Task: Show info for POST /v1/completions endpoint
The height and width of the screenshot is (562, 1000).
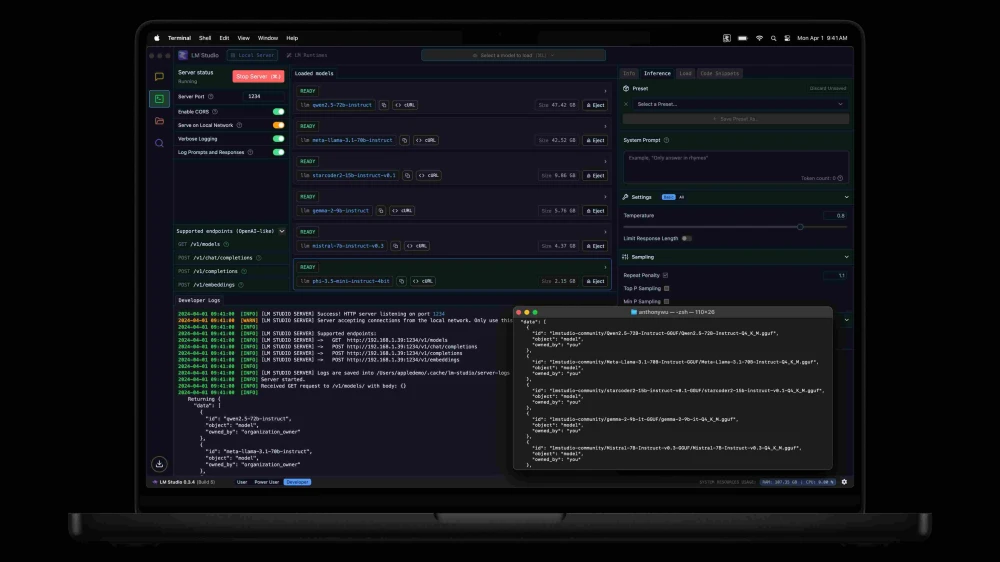Action: click(244, 271)
